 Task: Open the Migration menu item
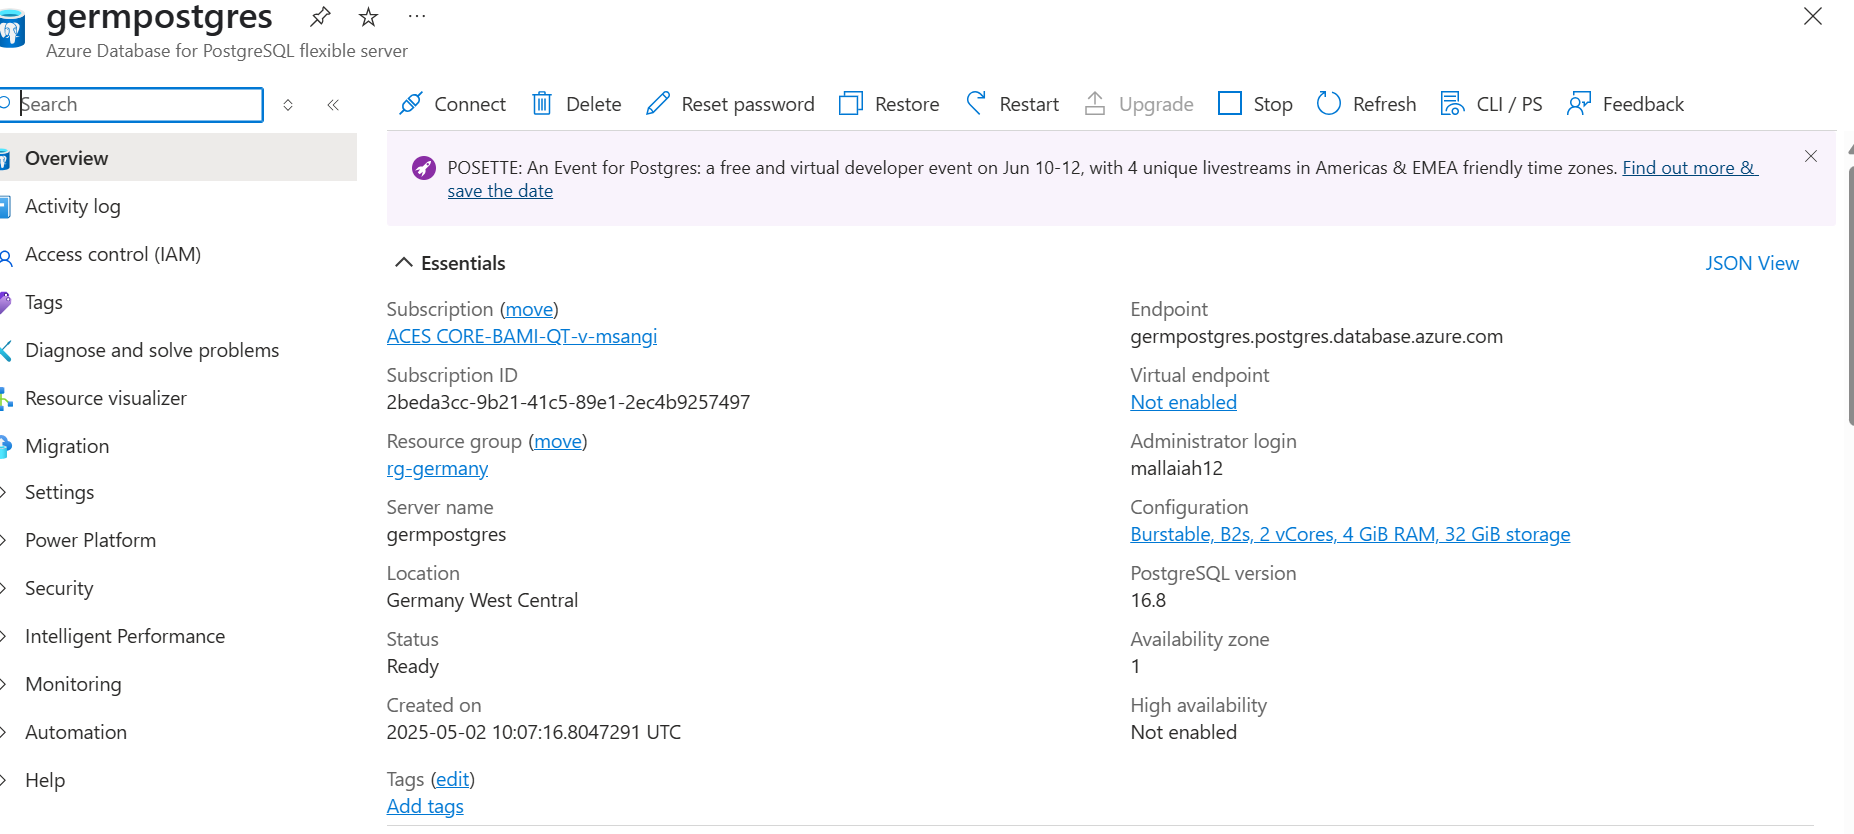click(x=177, y=446)
